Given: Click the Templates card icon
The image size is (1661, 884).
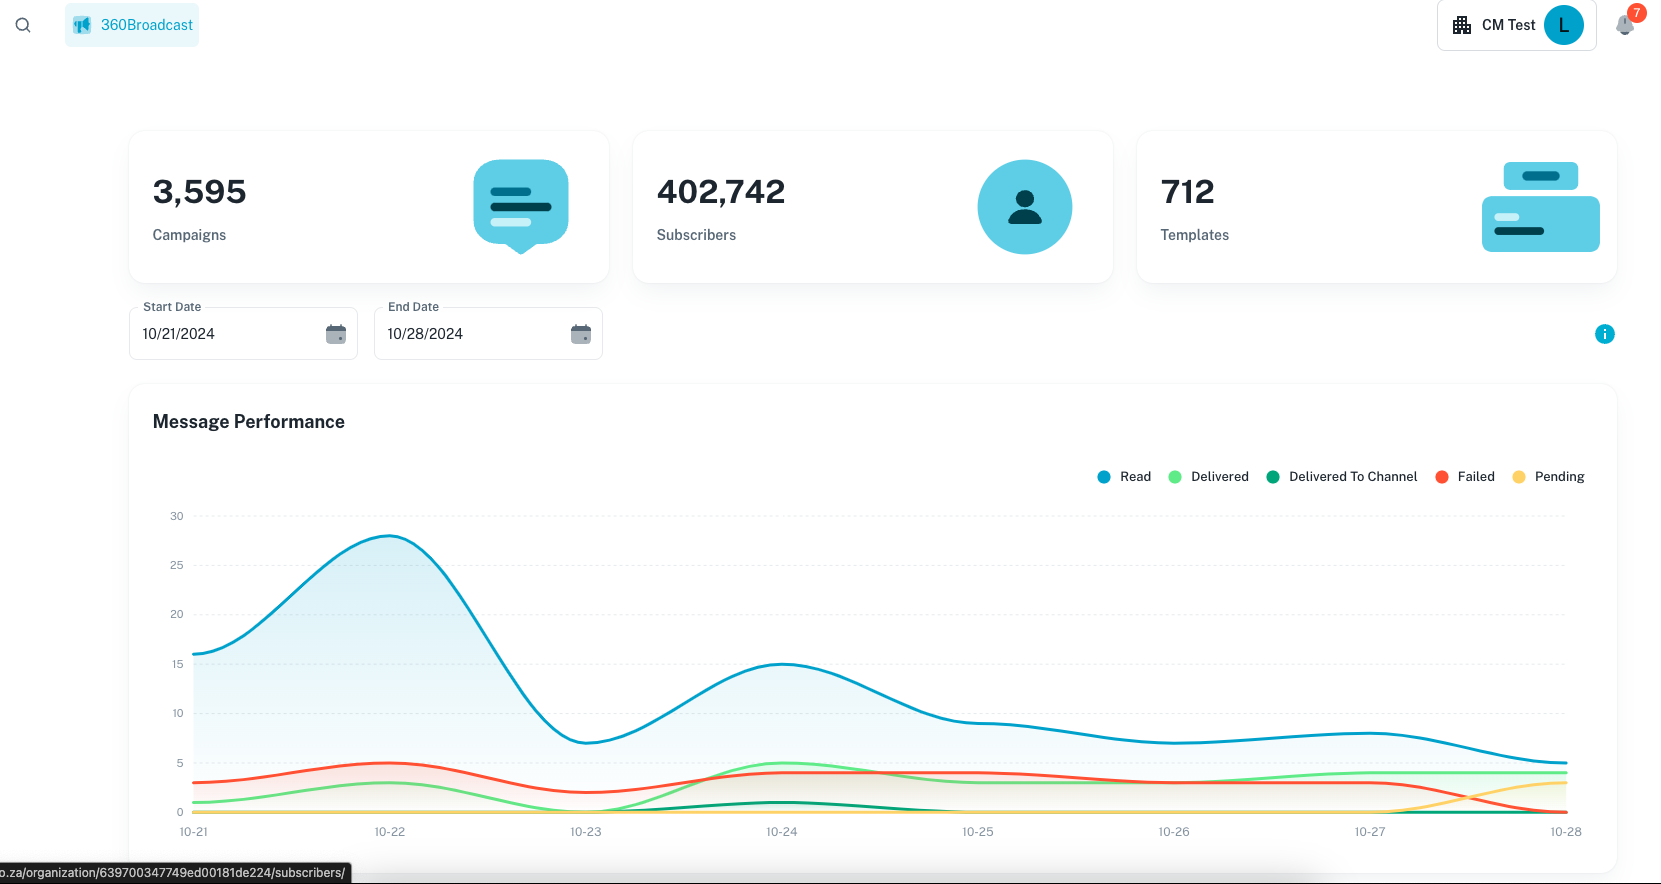Looking at the screenshot, I should tap(1540, 207).
